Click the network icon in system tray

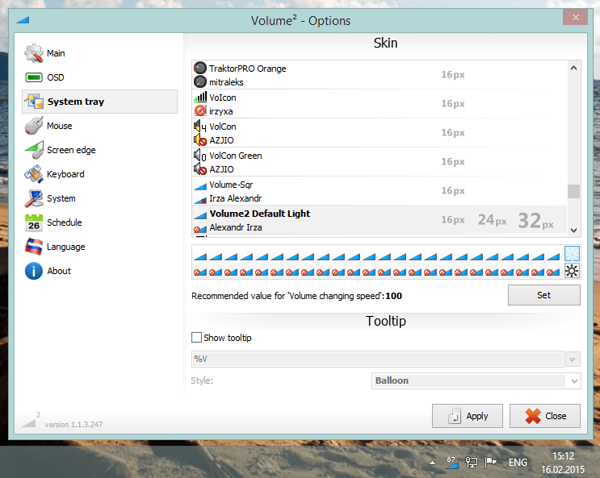tap(471, 462)
